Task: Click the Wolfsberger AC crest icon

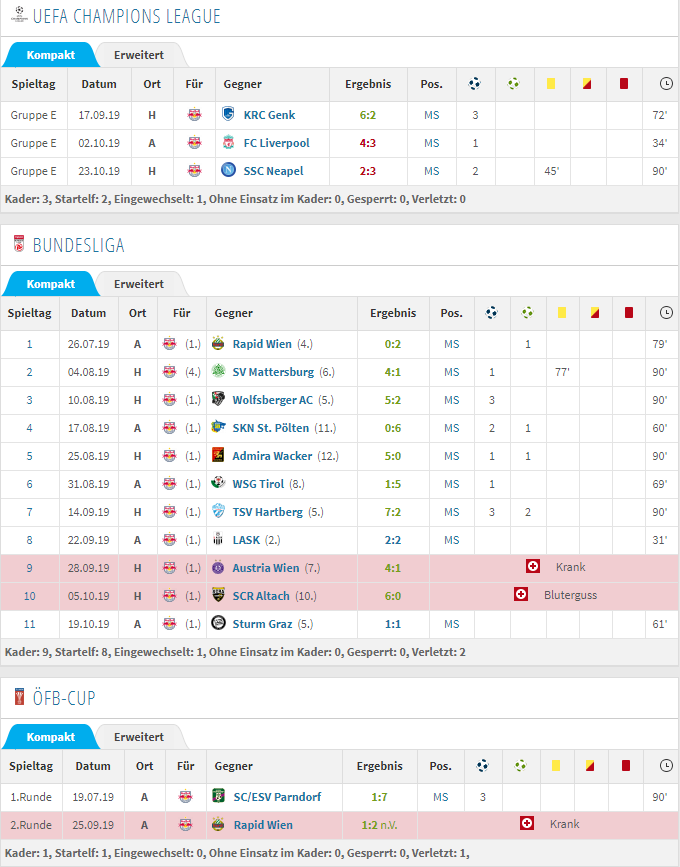Action: [x=218, y=399]
